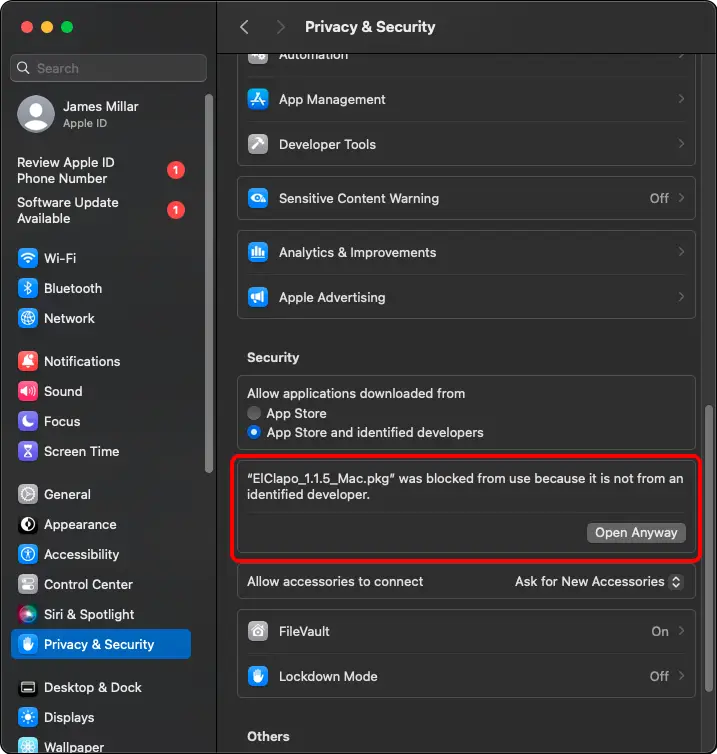The image size is (717, 754).
Task: Click the Notifications bell icon
Action: pyautogui.click(x=28, y=361)
